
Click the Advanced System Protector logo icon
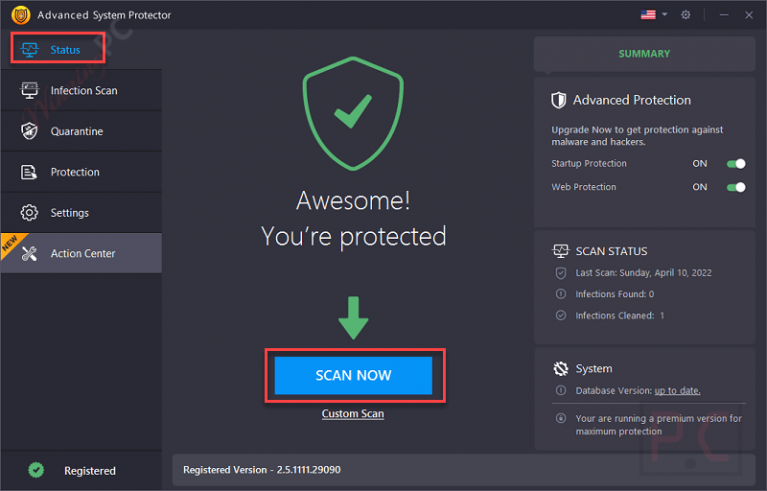point(21,15)
